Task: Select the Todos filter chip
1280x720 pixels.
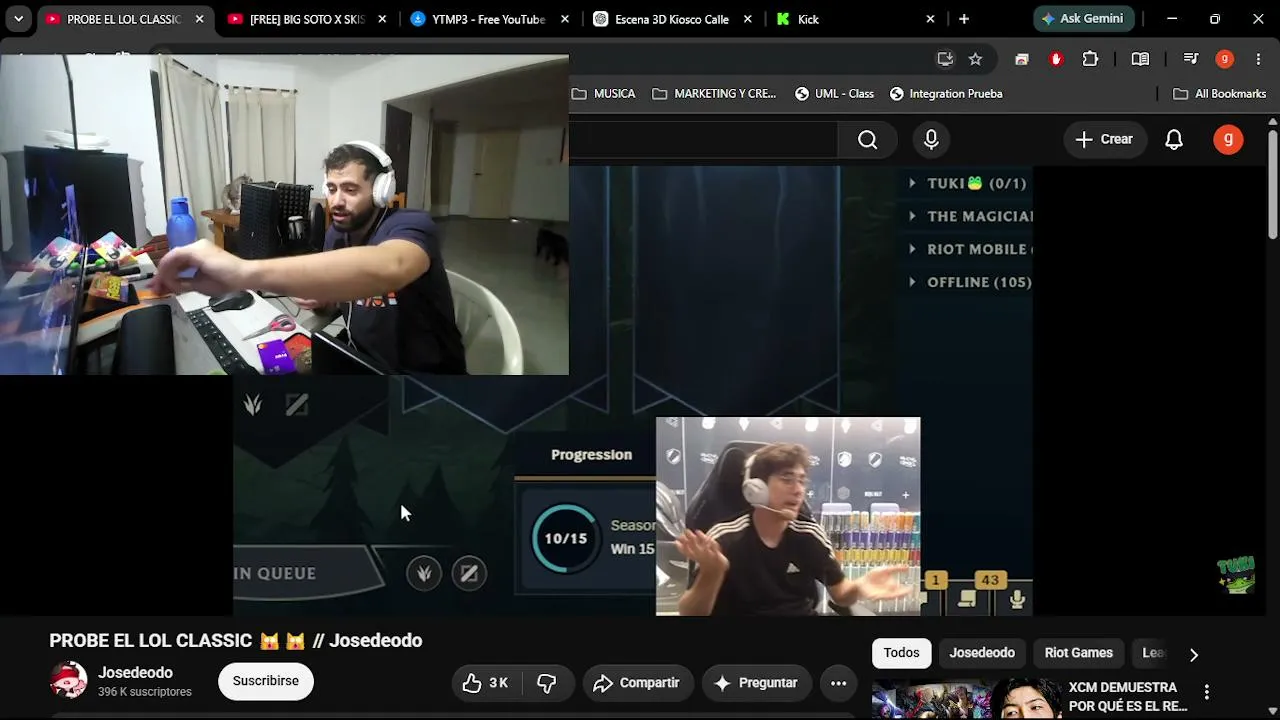Action: [901, 653]
